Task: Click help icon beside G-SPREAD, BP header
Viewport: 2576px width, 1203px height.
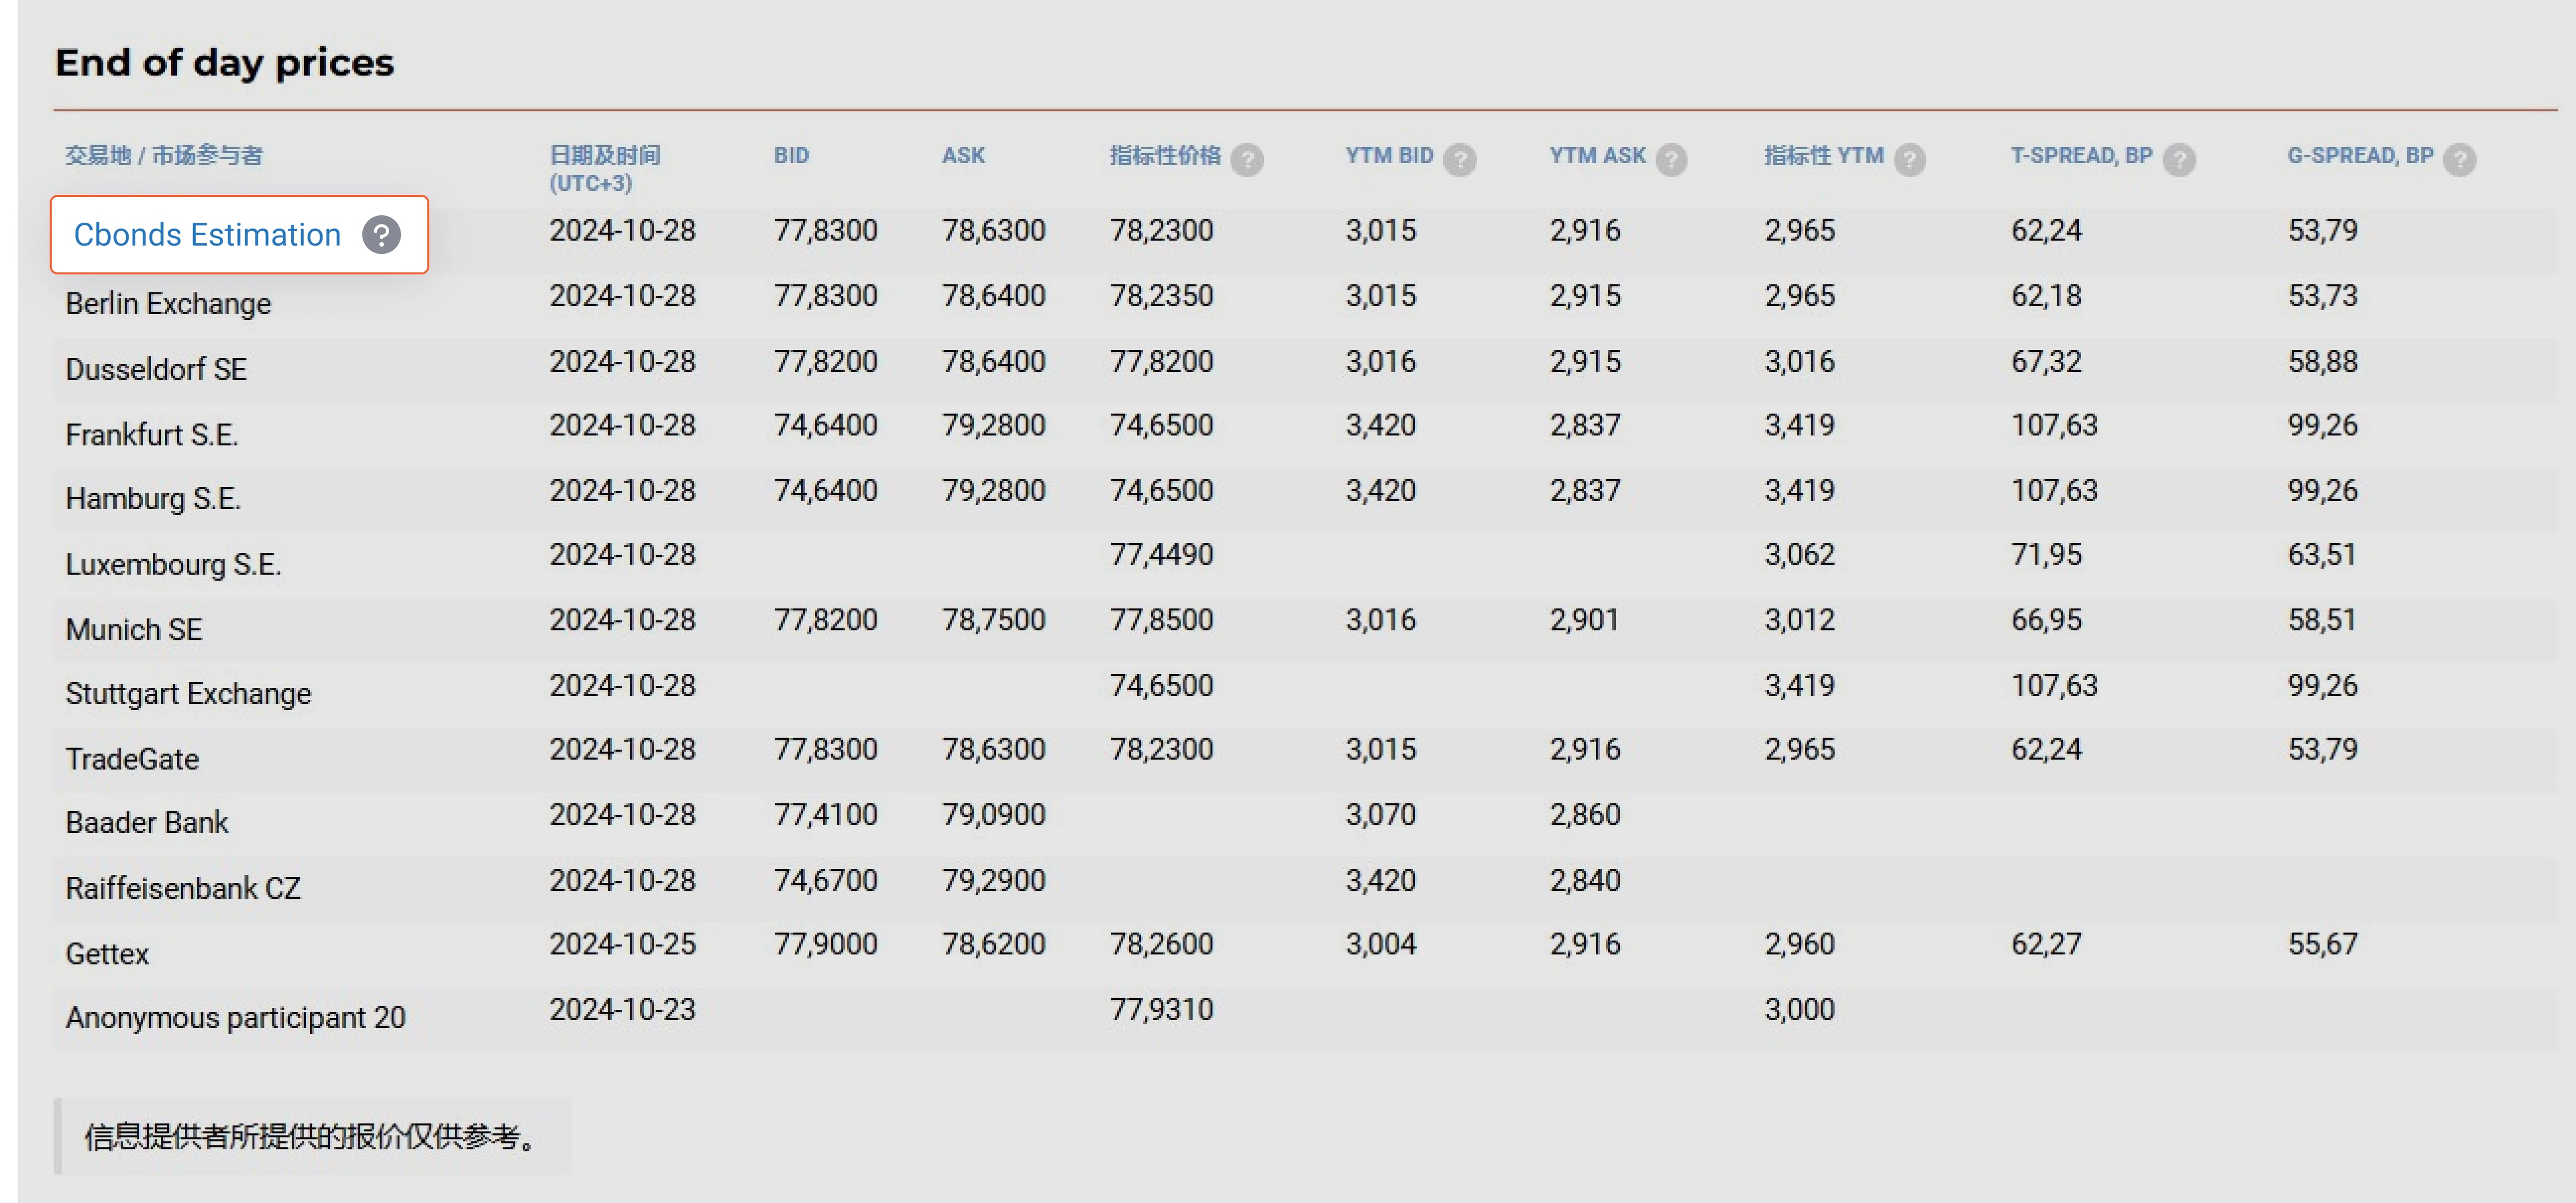Action: [x=2460, y=159]
